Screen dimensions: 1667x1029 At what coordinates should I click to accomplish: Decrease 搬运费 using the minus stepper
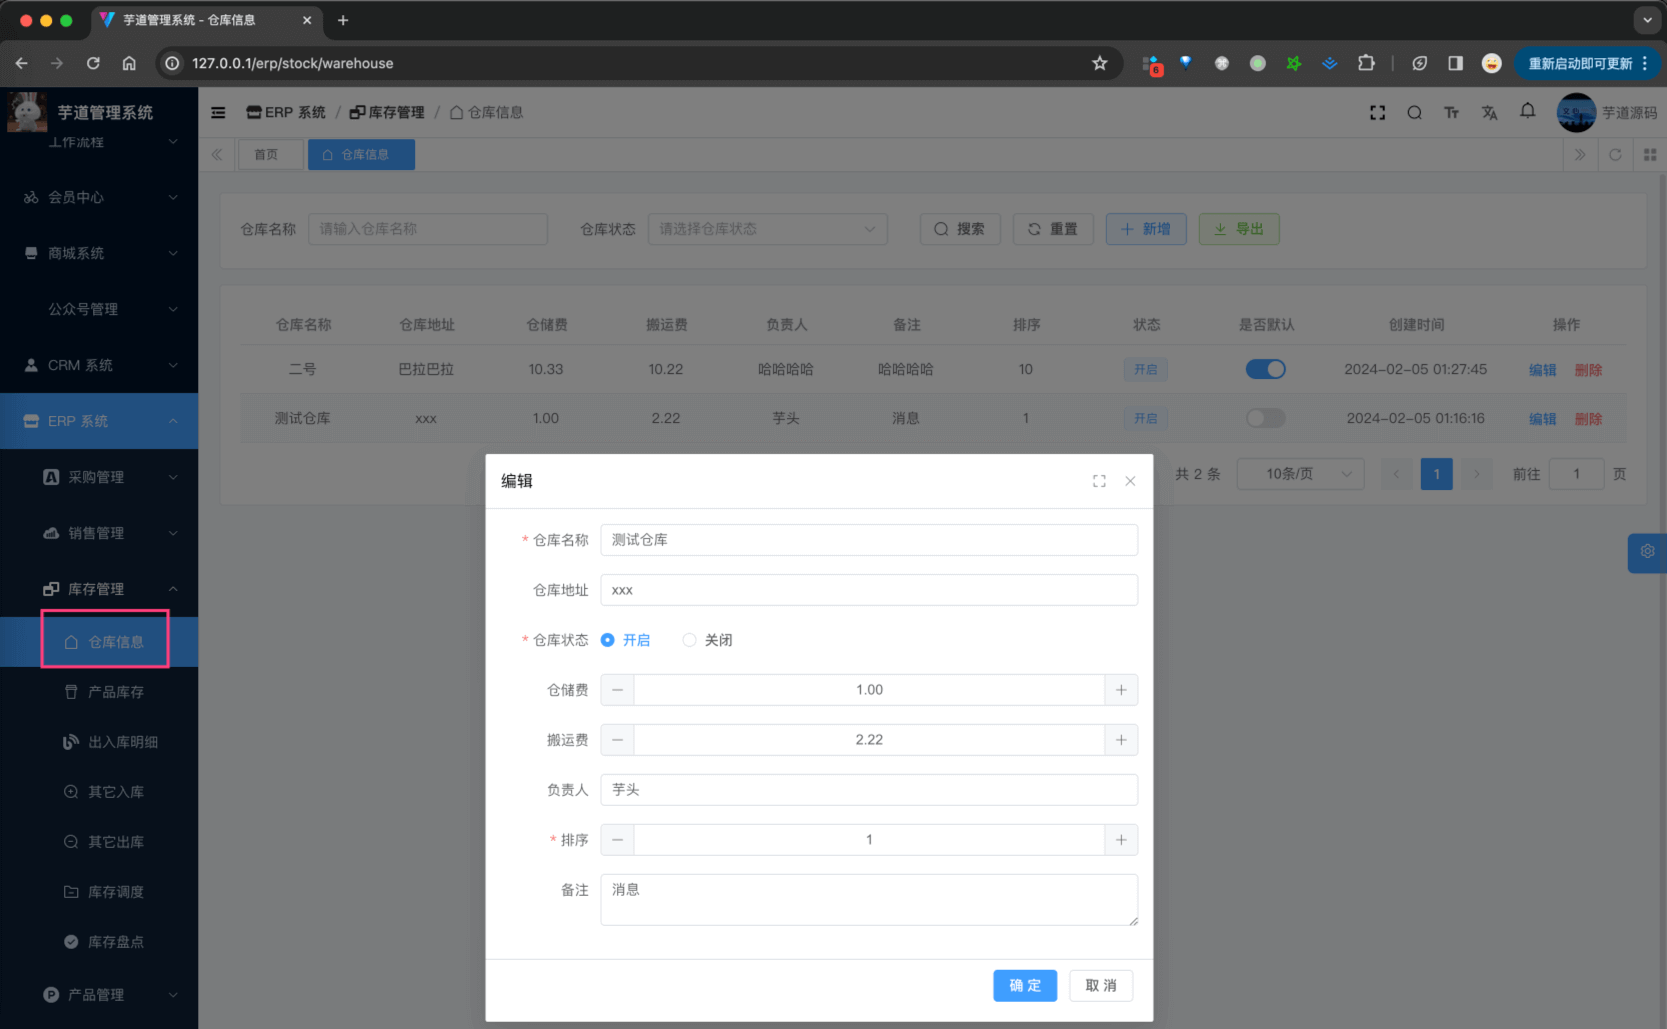pyautogui.click(x=617, y=740)
